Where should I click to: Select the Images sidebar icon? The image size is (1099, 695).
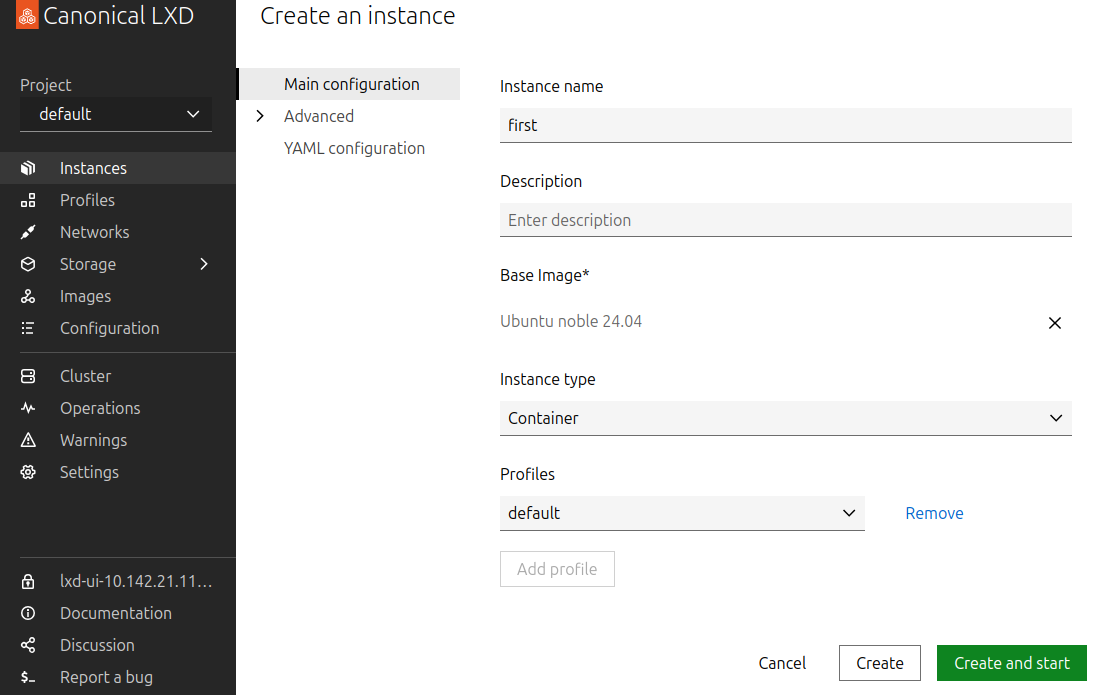pyautogui.click(x=28, y=296)
